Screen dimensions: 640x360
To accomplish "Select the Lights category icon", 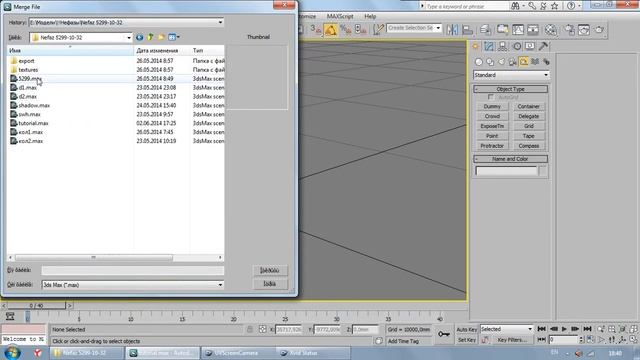I will point(501,62).
